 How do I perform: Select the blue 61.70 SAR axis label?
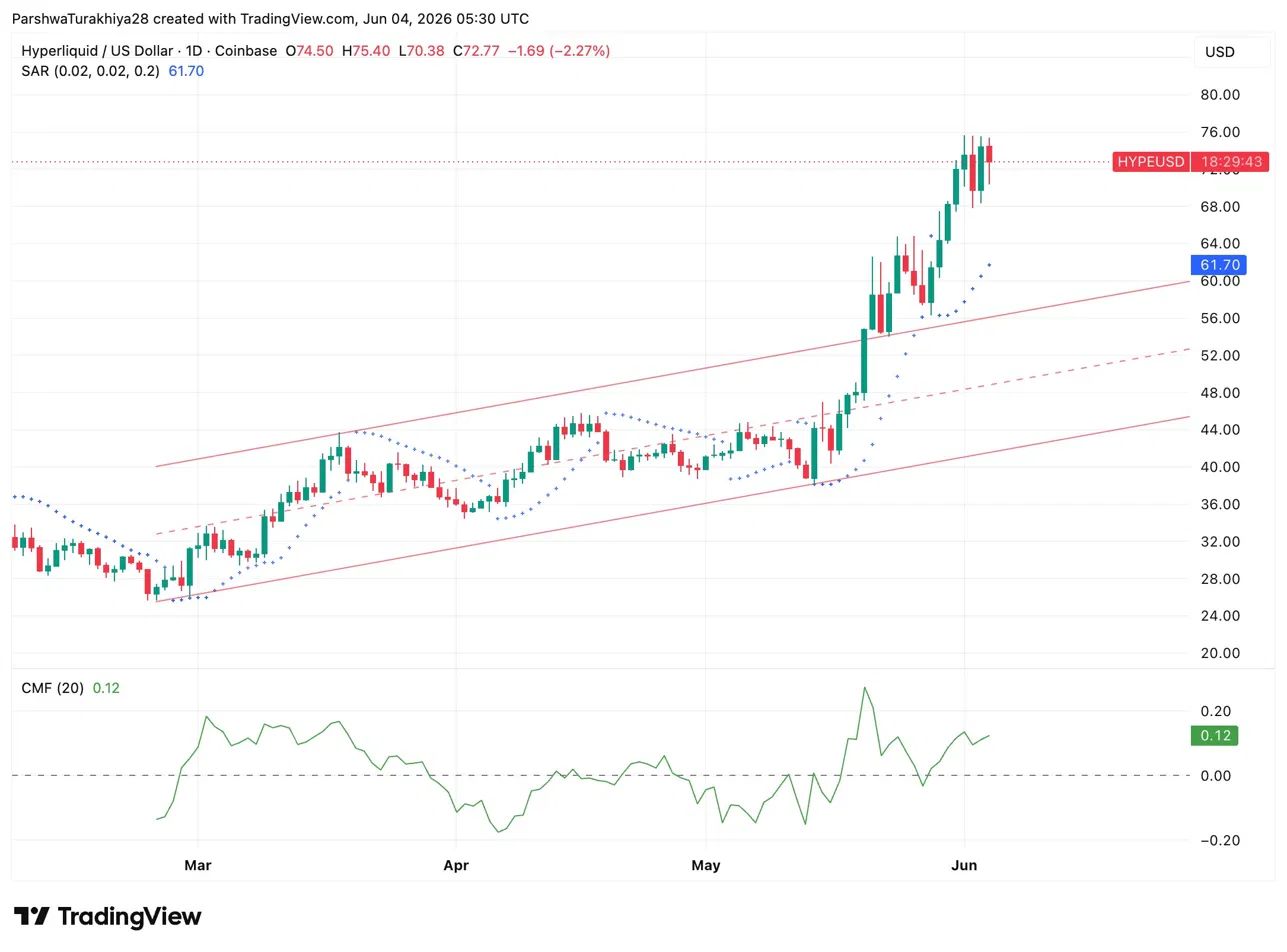[1219, 265]
